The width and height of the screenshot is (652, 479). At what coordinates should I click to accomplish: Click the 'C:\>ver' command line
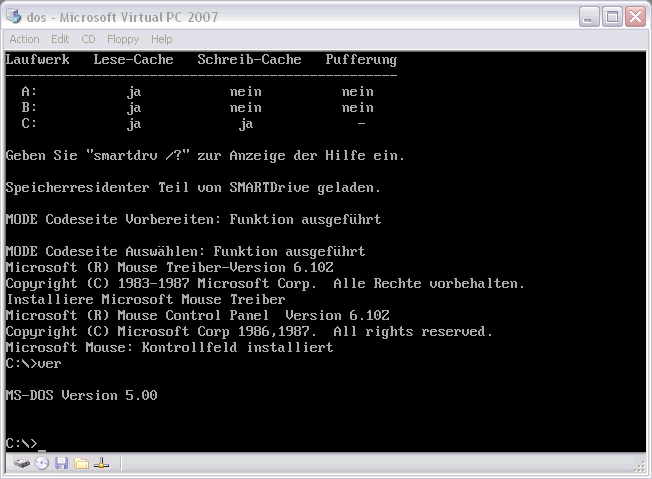[34, 363]
